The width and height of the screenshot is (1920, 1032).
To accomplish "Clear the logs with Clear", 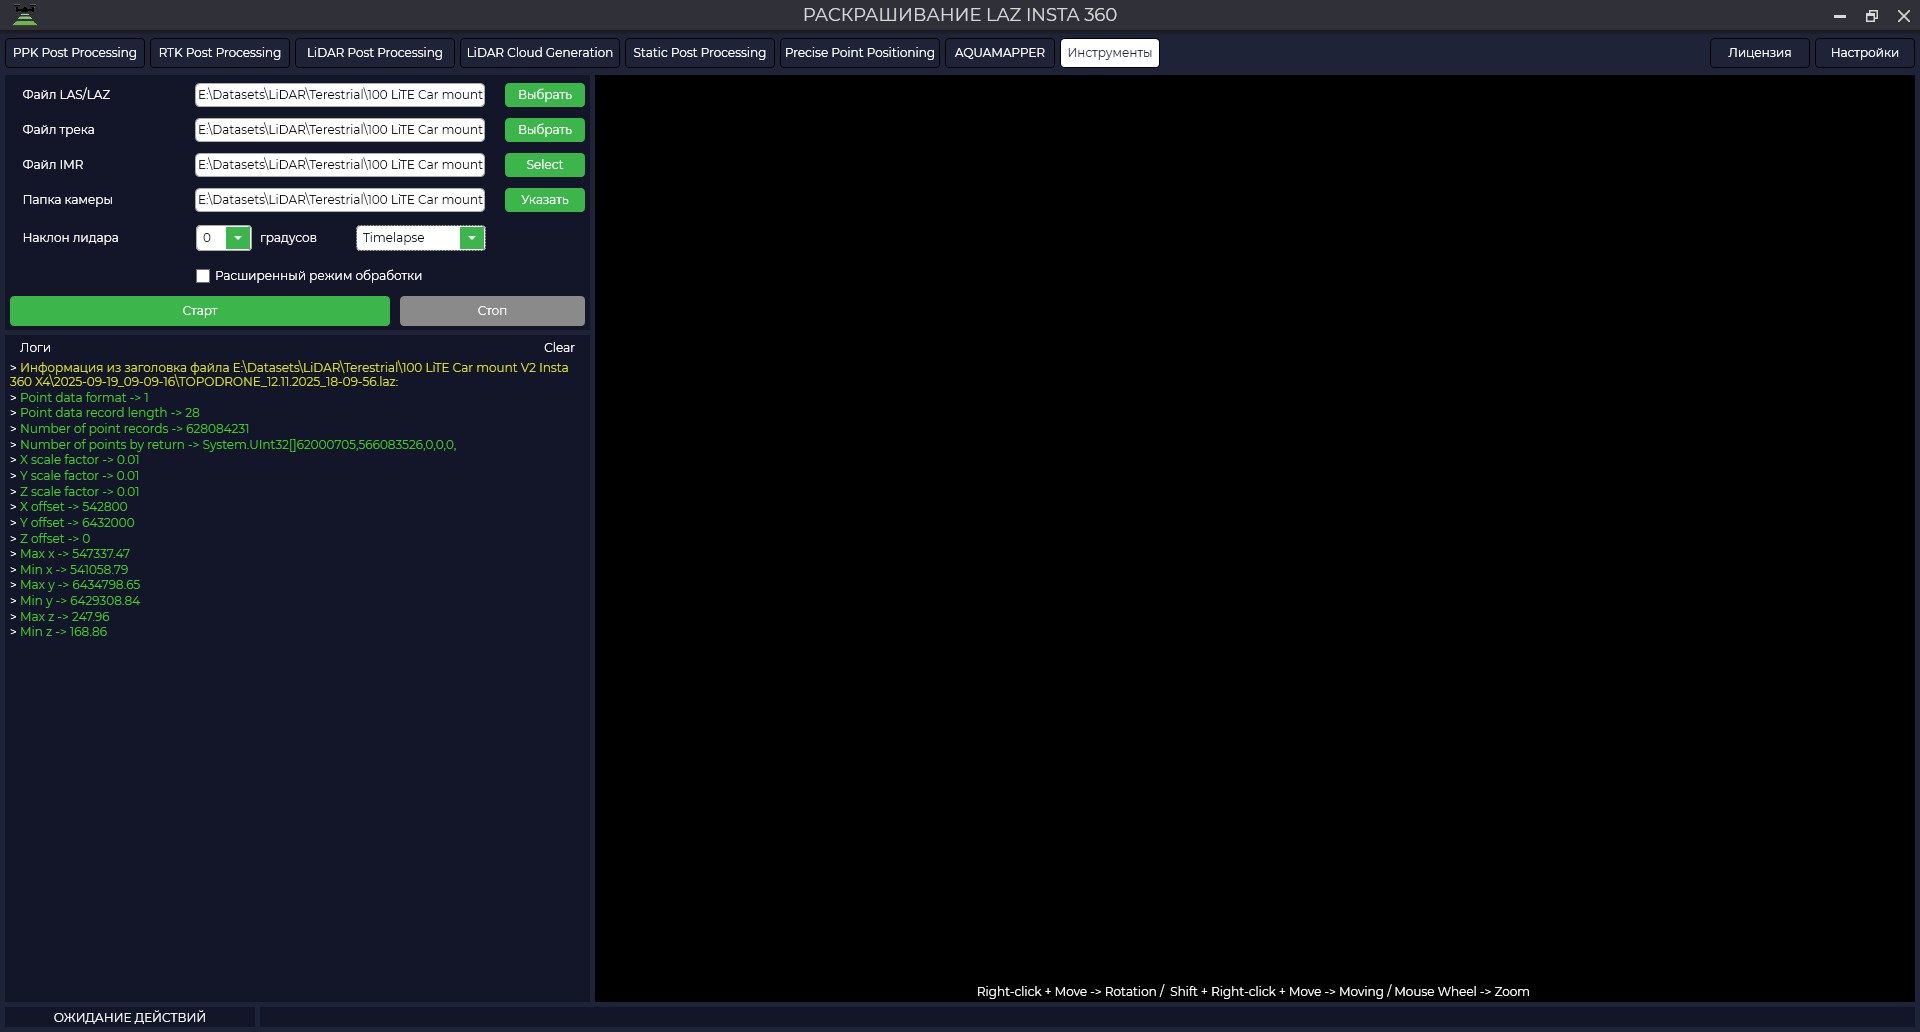I will 559,348.
